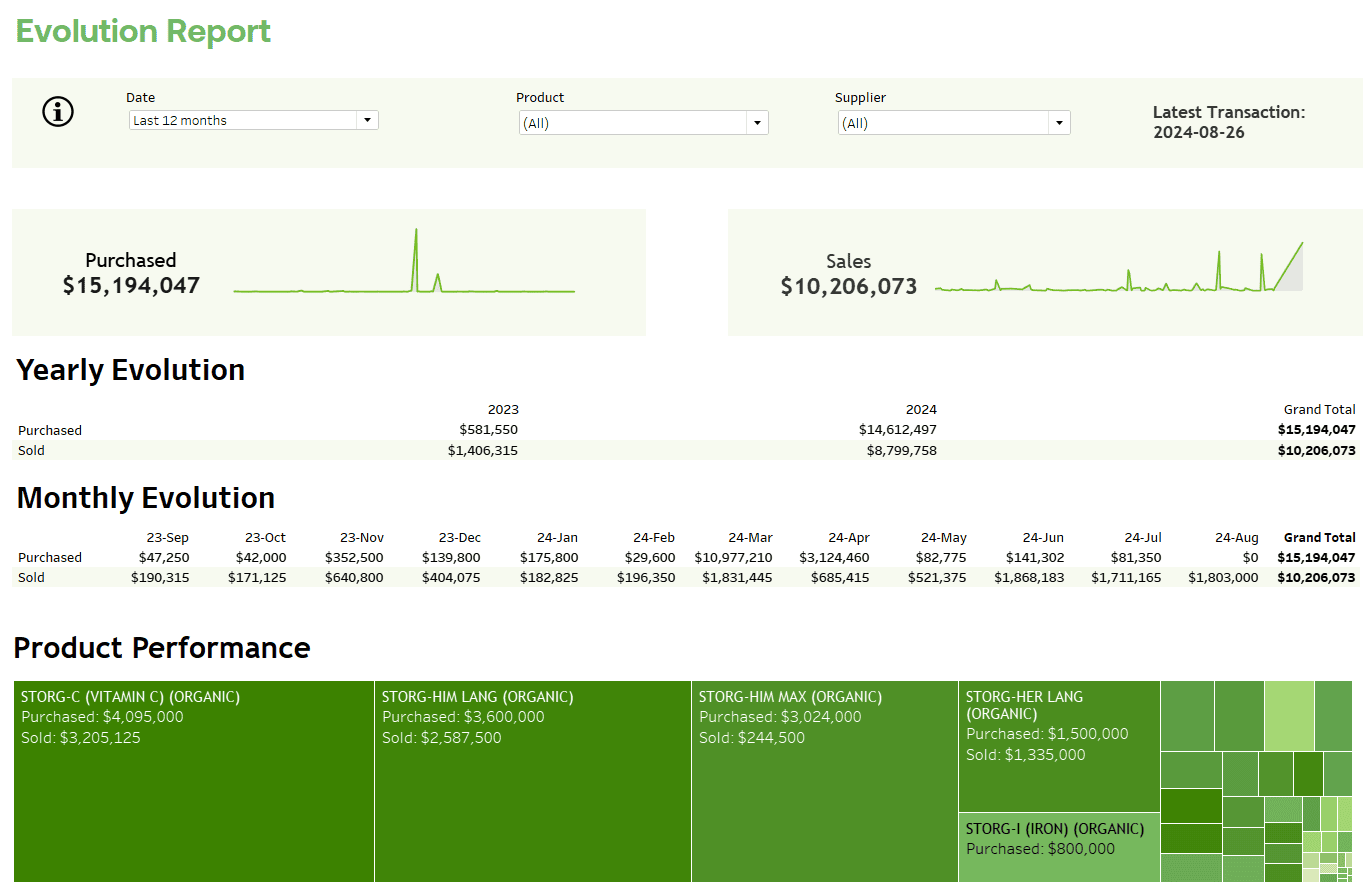Open the Date dropdown showing Last 12 months

click(x=254, y=120)
